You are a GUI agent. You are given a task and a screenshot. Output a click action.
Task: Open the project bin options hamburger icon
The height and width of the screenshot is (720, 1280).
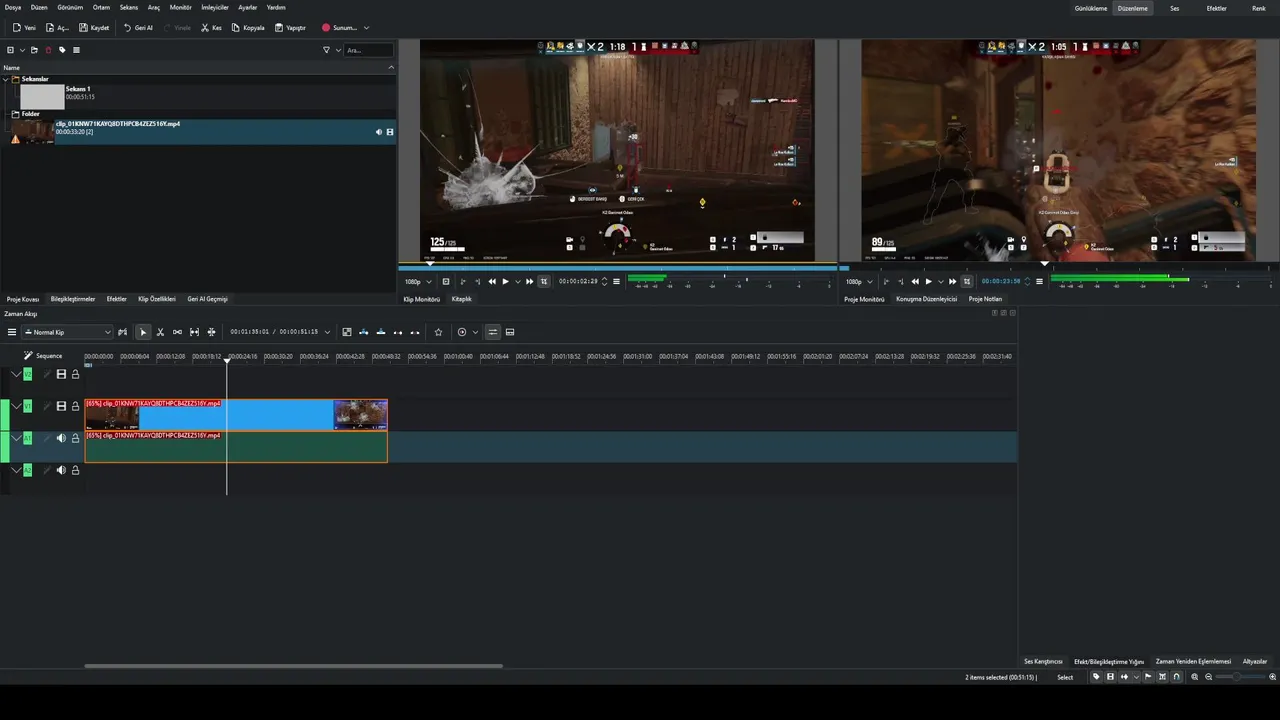(x=76, y=50)
